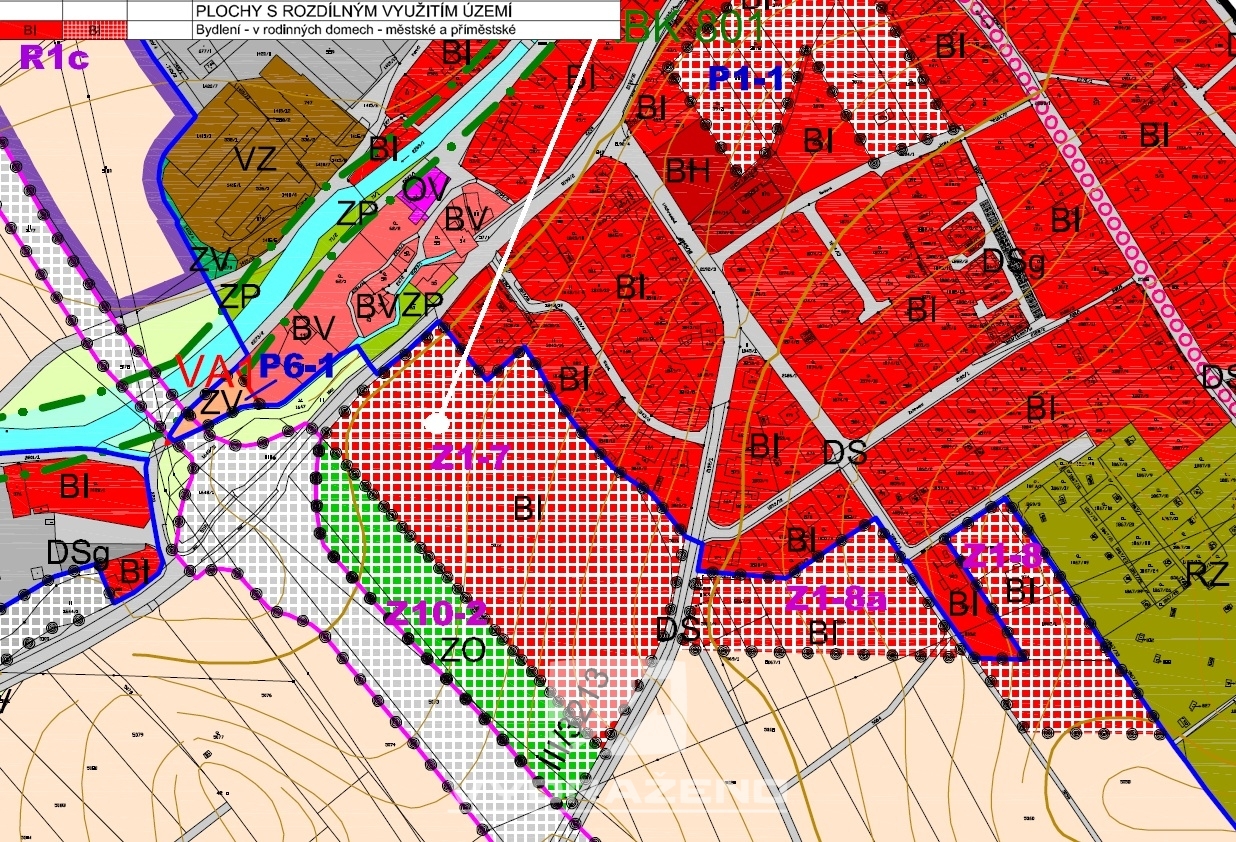
Task: Select the olive RZ area label
Action: tap(1207, 573)
